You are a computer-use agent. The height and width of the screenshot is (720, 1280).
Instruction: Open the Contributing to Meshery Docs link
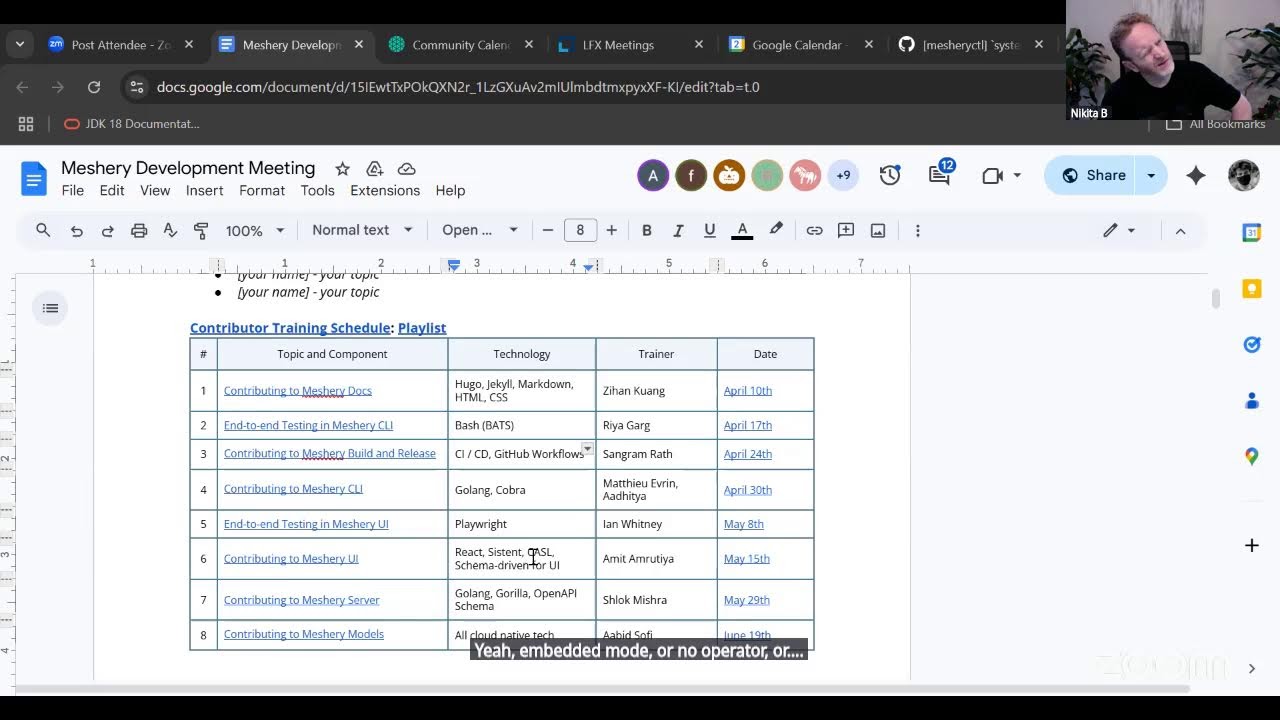pyautogui.click(x=298, y=391)
